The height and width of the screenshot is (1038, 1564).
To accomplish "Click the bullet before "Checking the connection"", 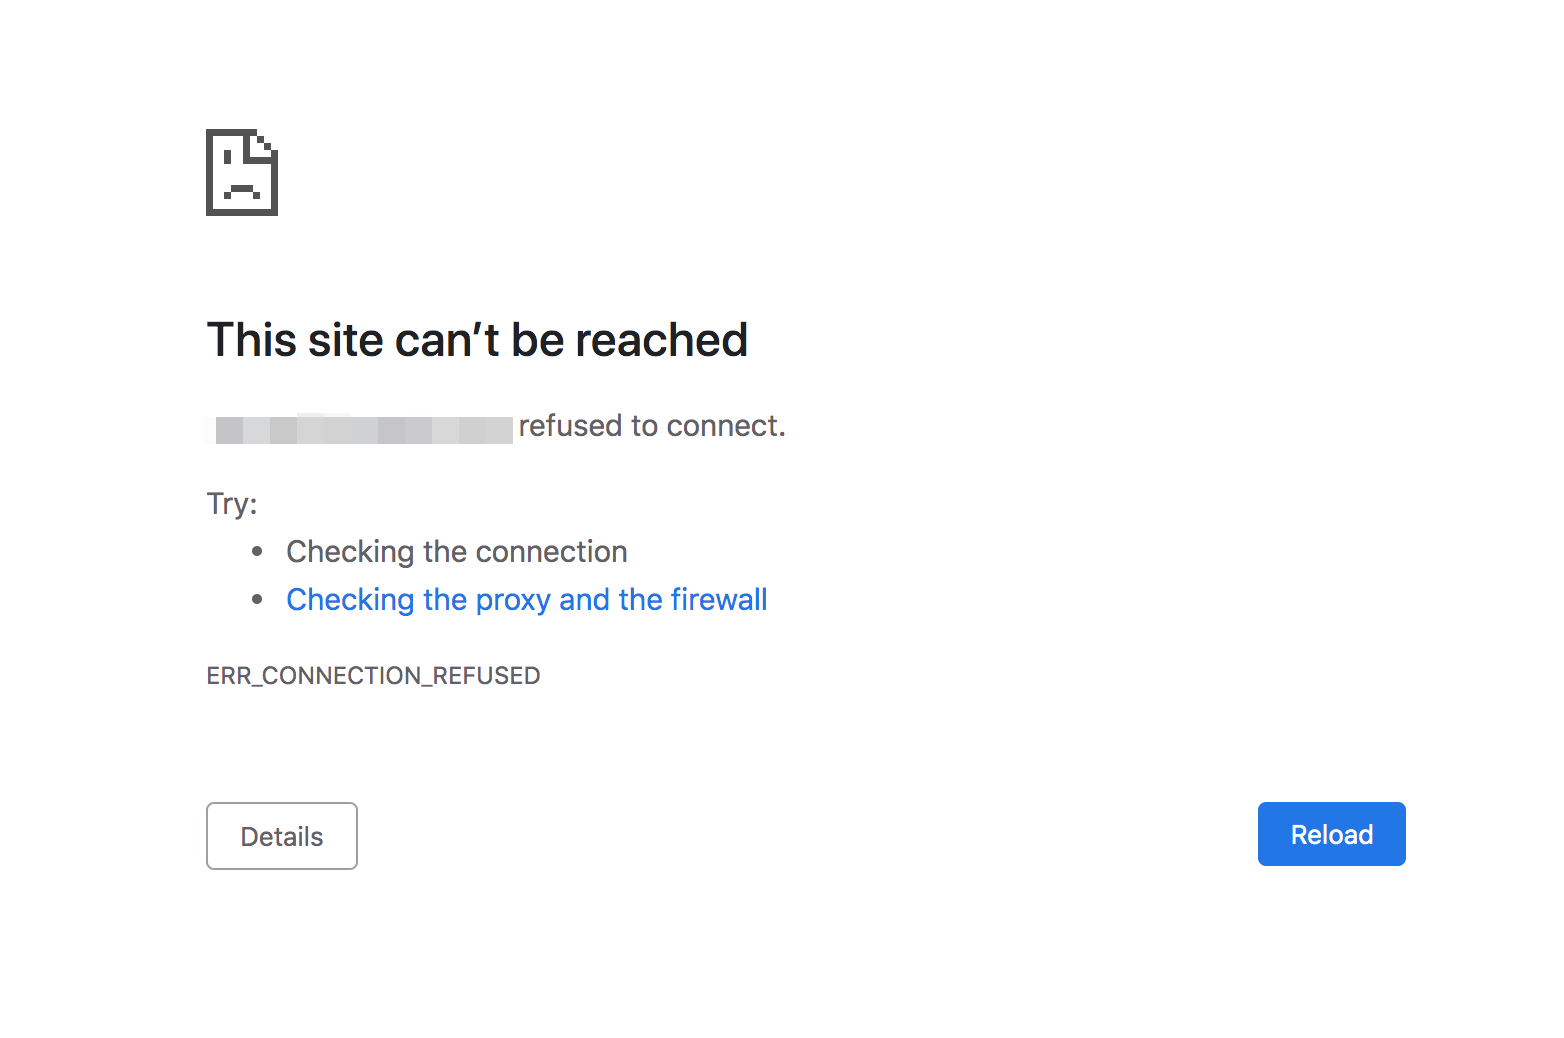I will pos(258,551).
